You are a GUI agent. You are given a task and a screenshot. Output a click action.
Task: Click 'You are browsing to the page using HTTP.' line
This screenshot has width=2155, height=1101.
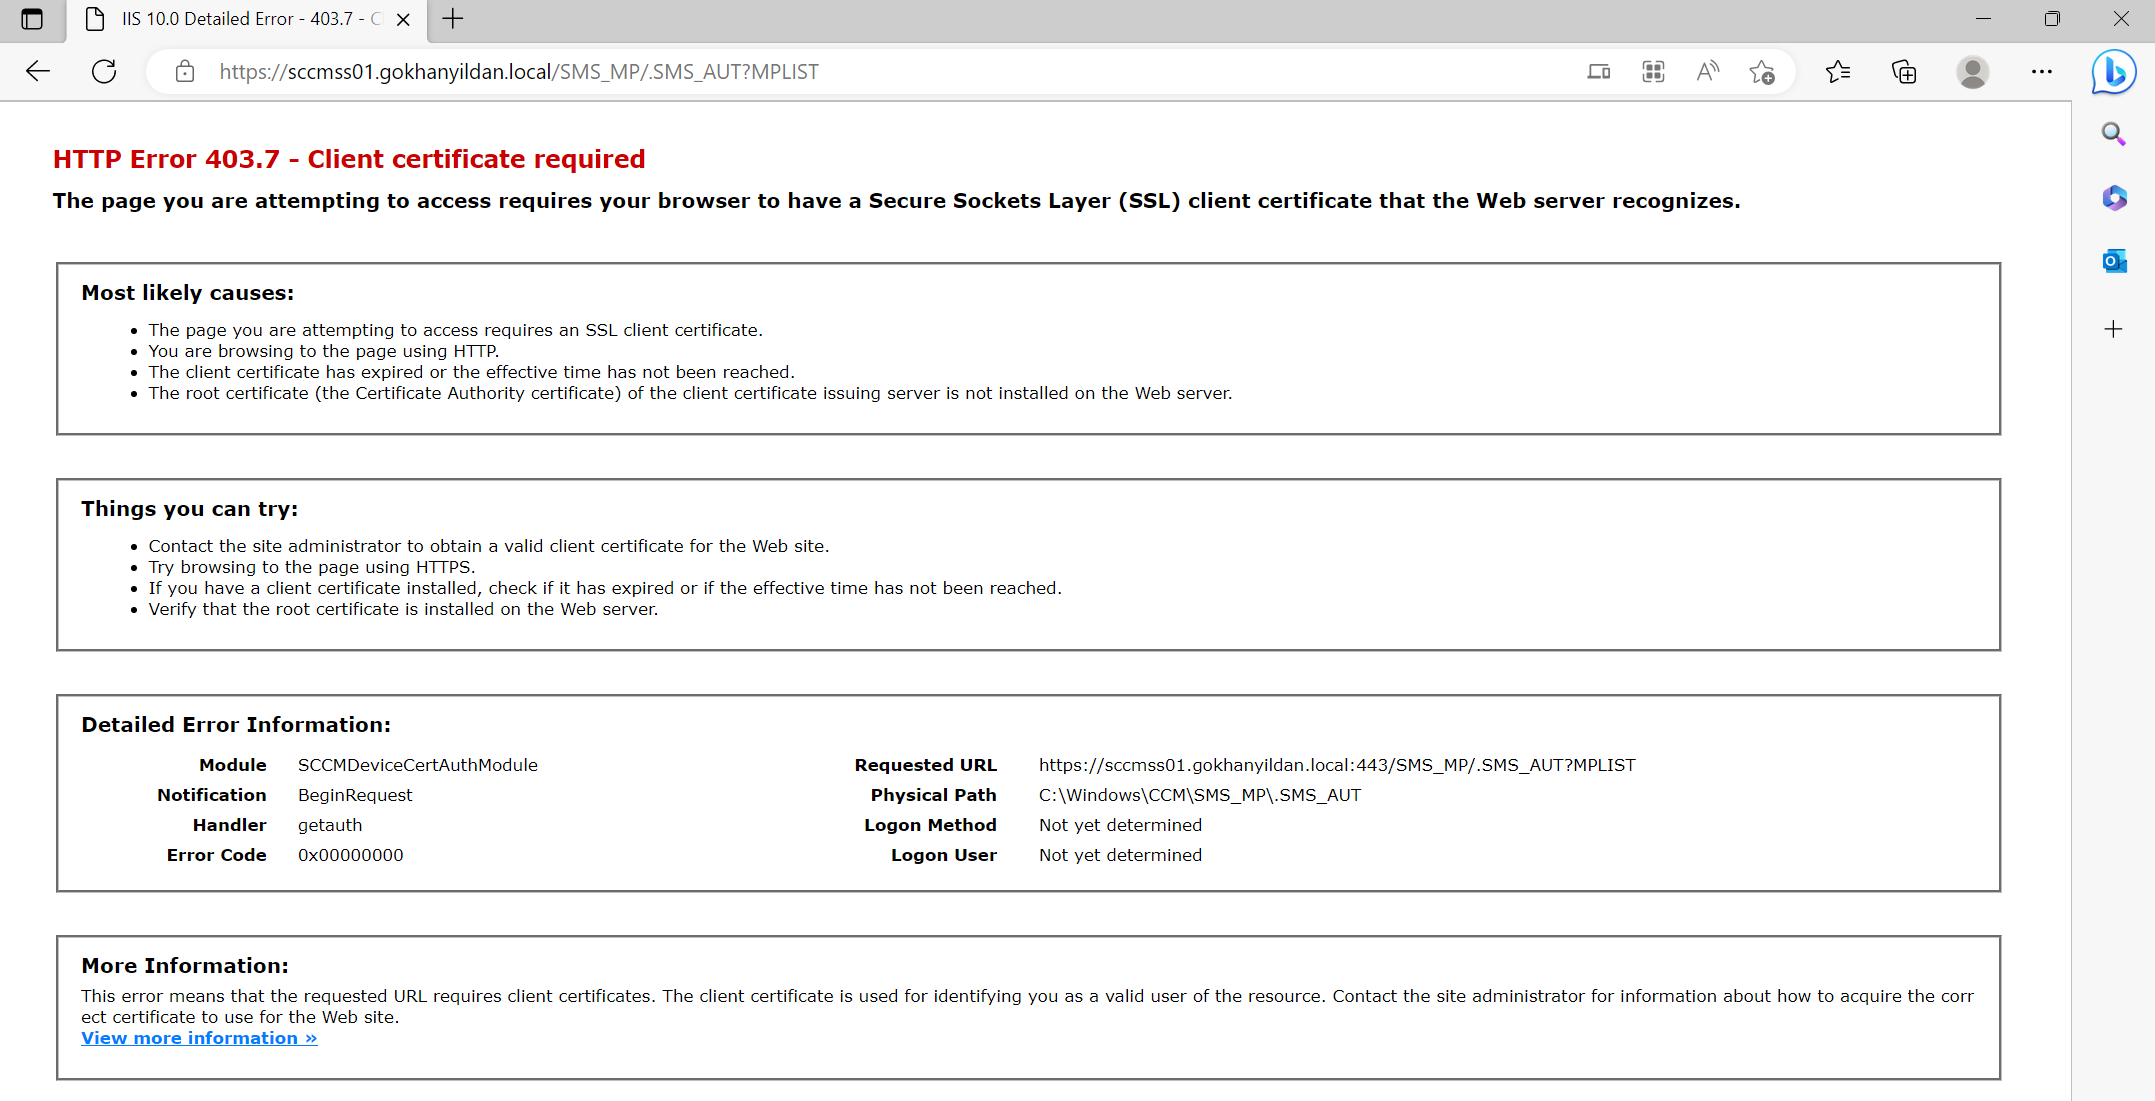pyautogui.click(x=324, y=351)
